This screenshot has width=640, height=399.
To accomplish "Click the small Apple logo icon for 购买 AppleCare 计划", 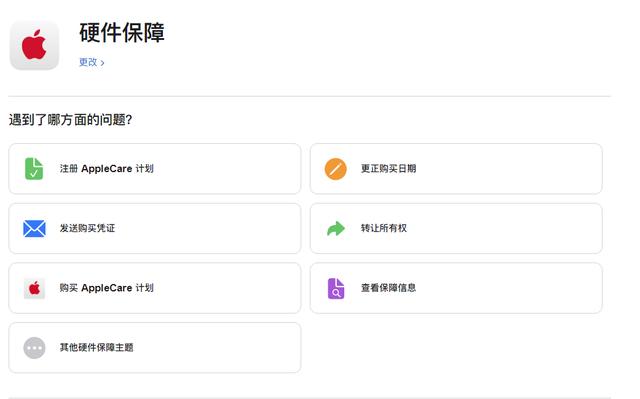I will click(x=34, y=288).
